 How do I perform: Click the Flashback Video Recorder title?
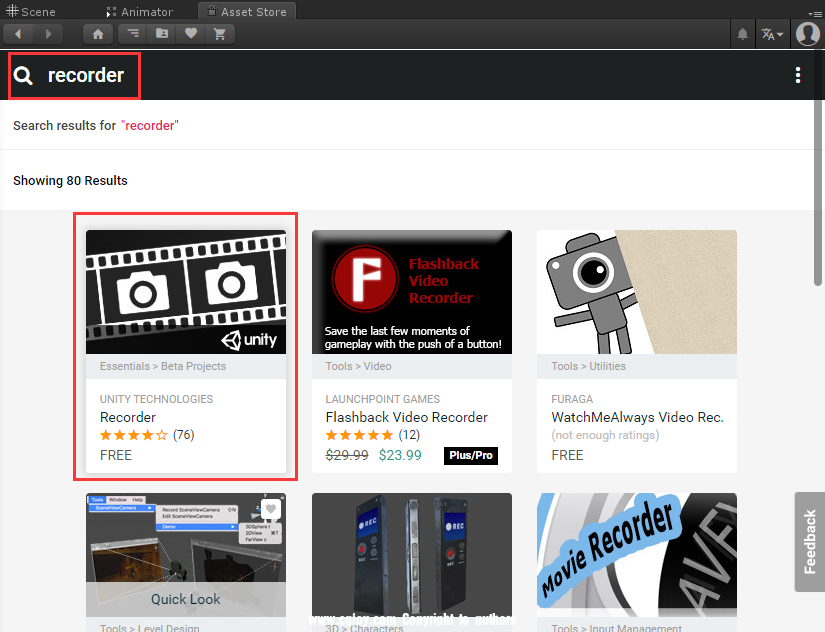point(406,417)
